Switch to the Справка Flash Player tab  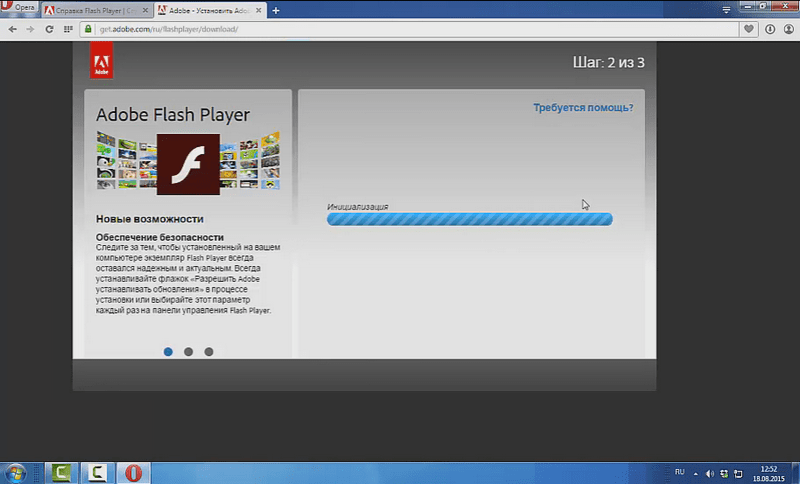pos(95,10)
